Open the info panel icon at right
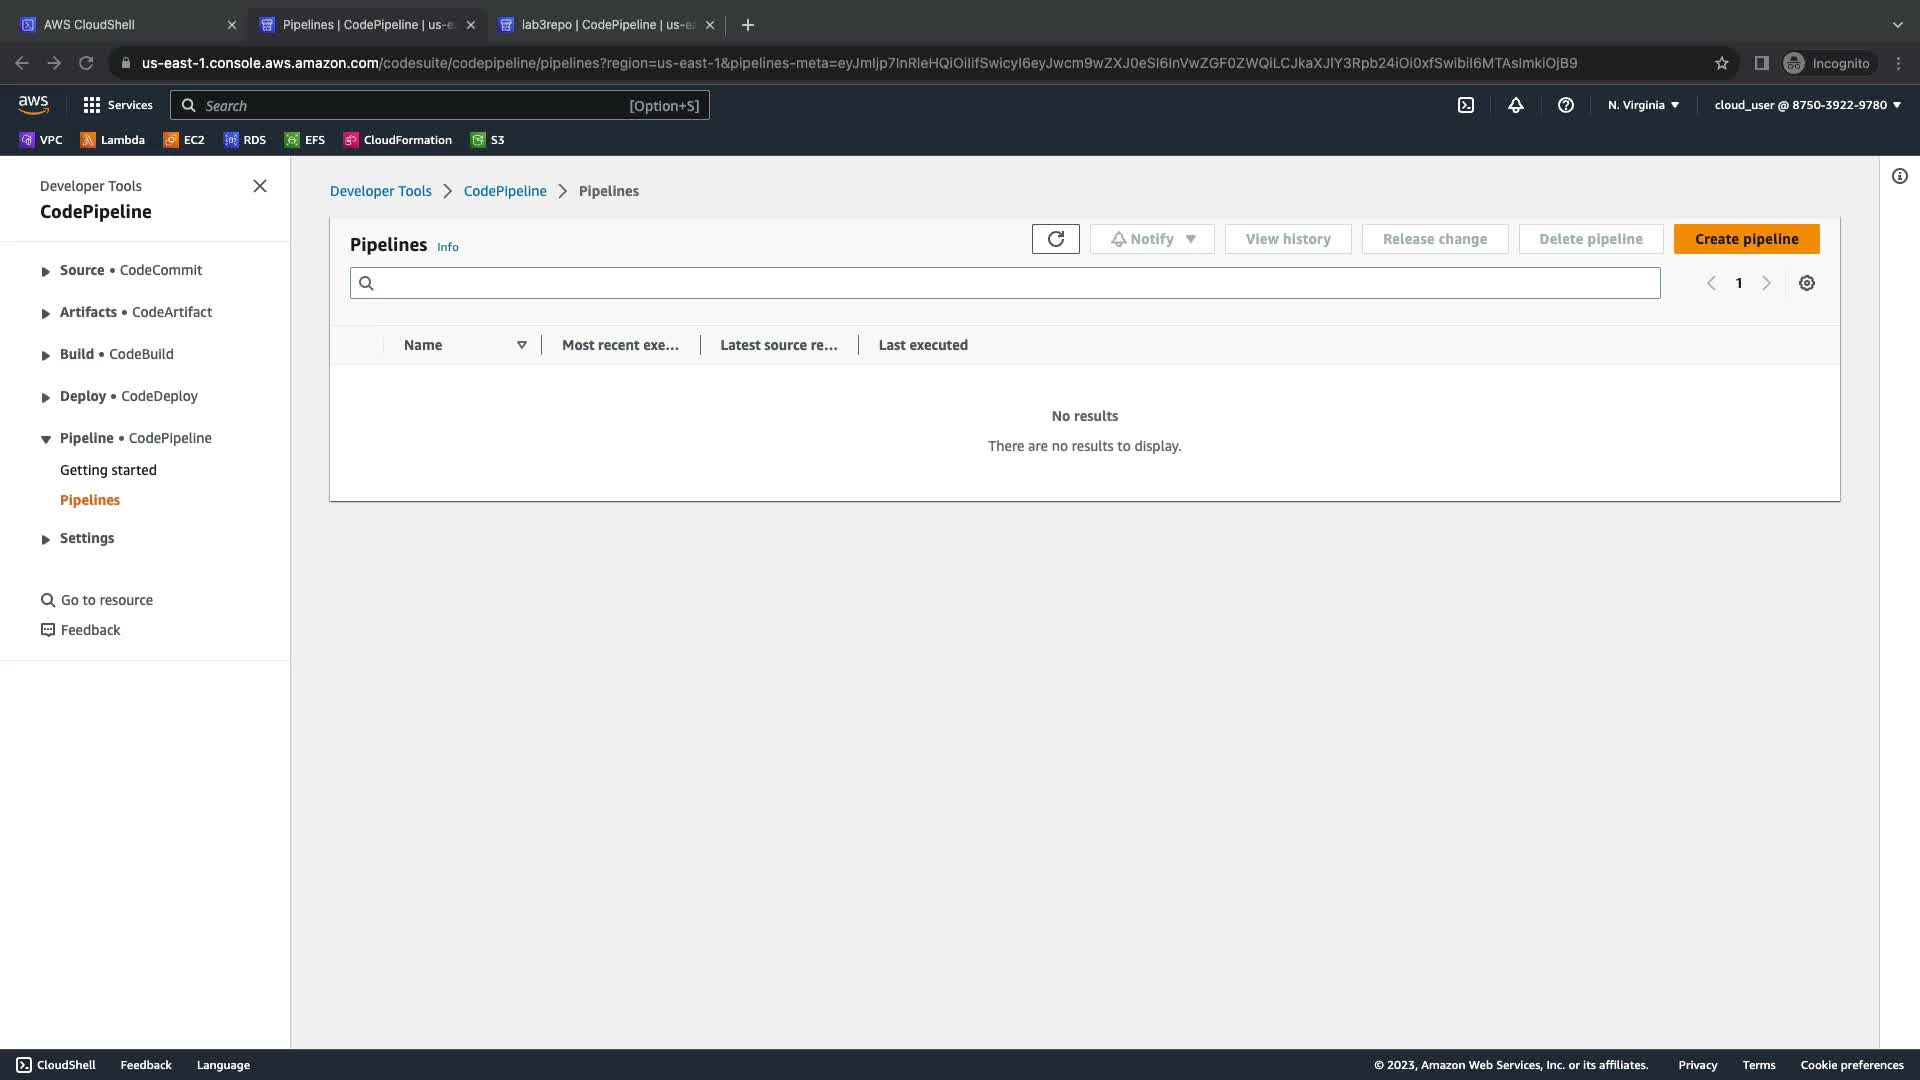The image size is (1920, 1080). coord(1899,176)
